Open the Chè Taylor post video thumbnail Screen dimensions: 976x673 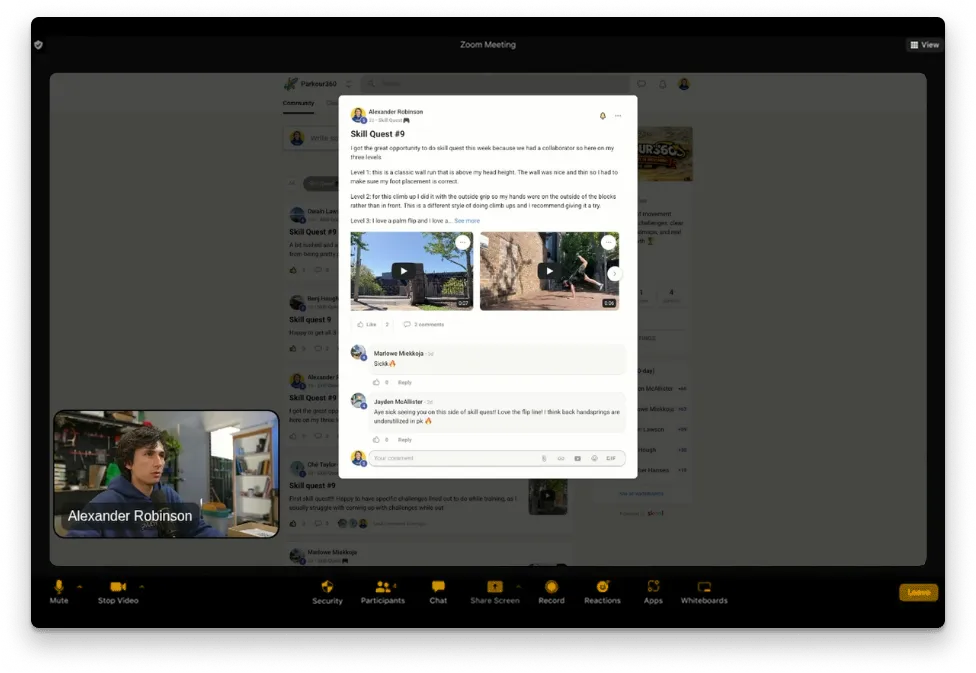coord(548,496)
